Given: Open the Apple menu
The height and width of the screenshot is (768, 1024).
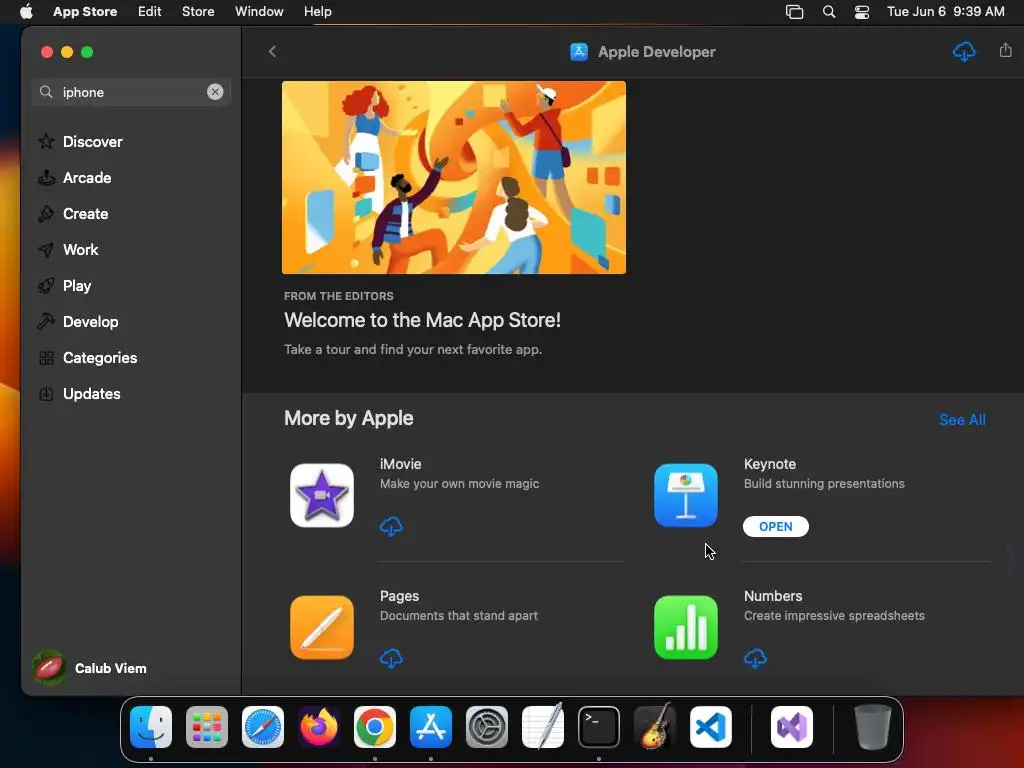Looking at the screenshot, I should [x=26, y=12].
